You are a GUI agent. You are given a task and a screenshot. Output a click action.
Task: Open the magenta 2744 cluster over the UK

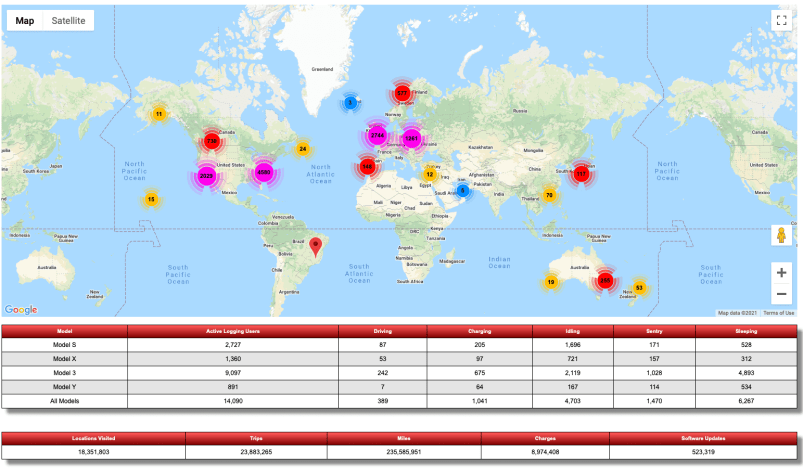[x=377, y=136]
